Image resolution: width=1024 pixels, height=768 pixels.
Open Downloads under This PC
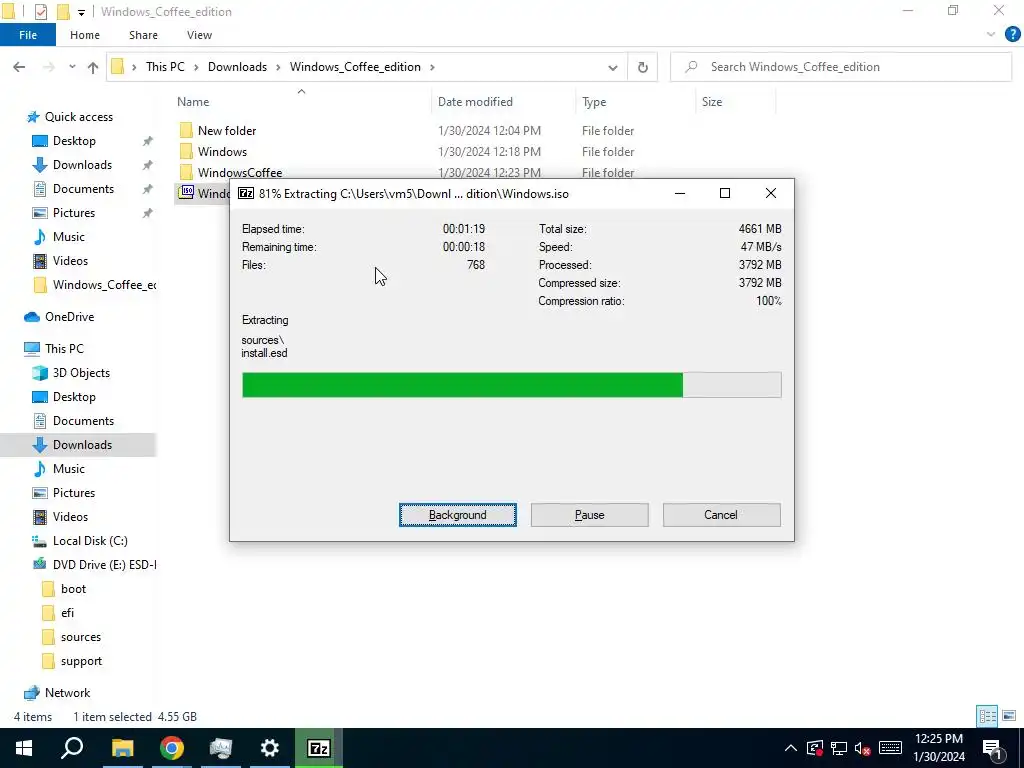tap(82, 445)
